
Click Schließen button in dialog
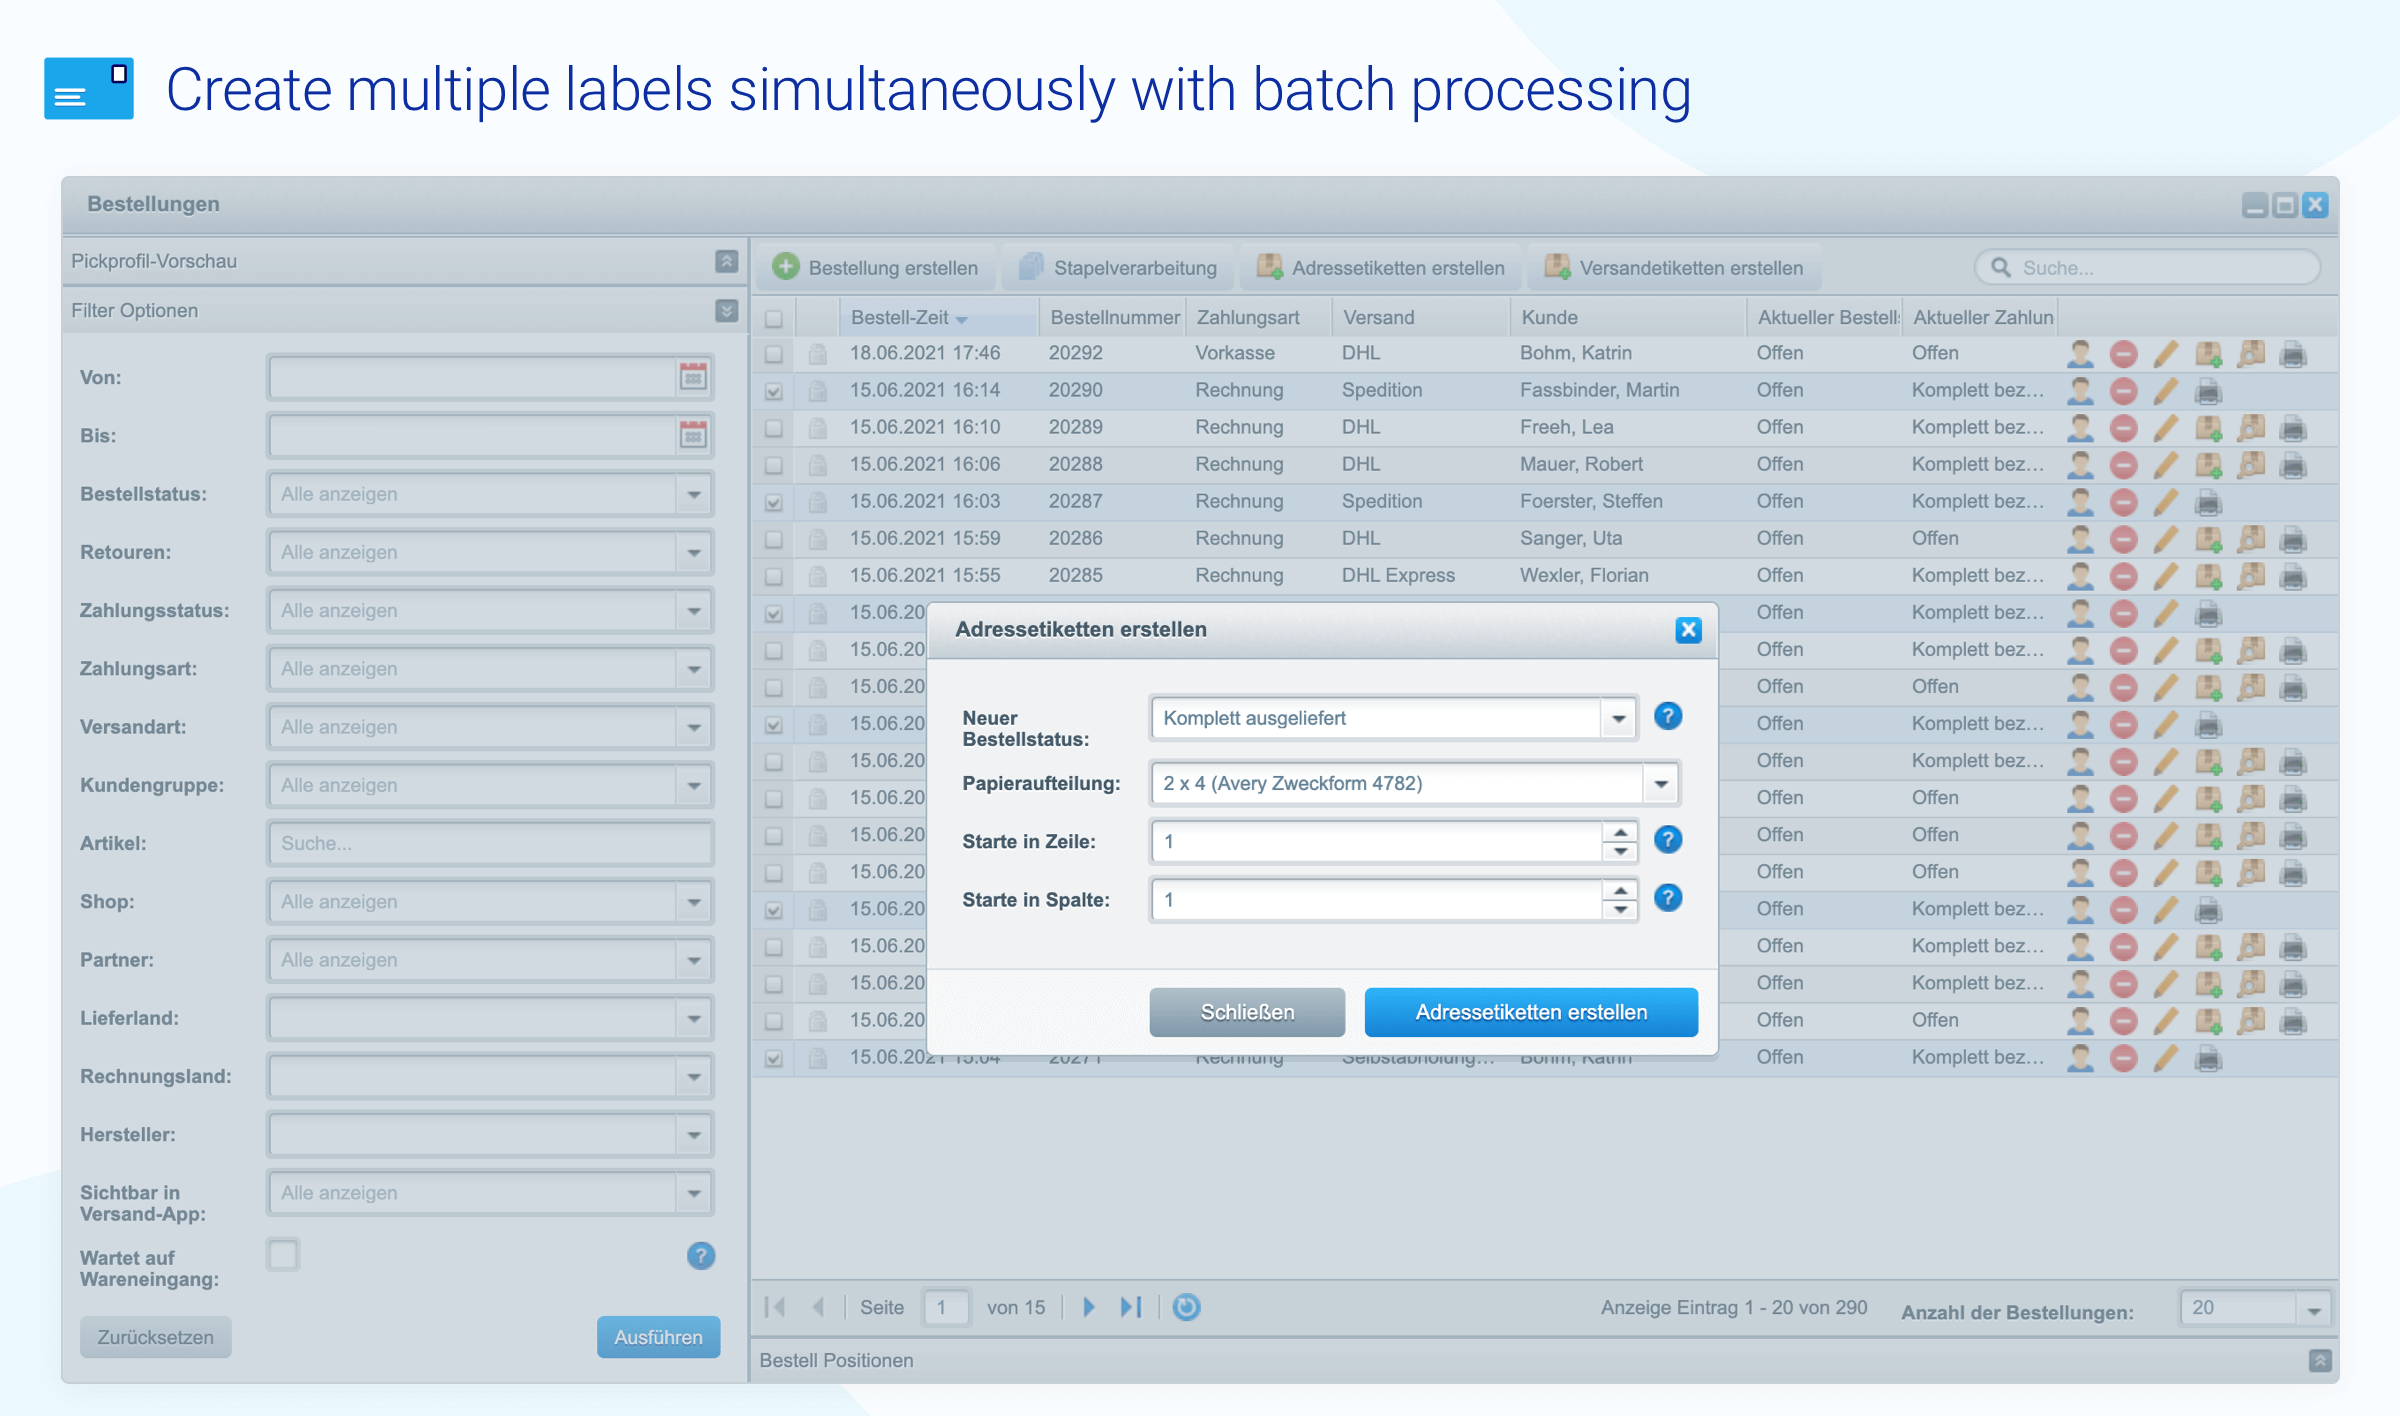(1247, 1012)
